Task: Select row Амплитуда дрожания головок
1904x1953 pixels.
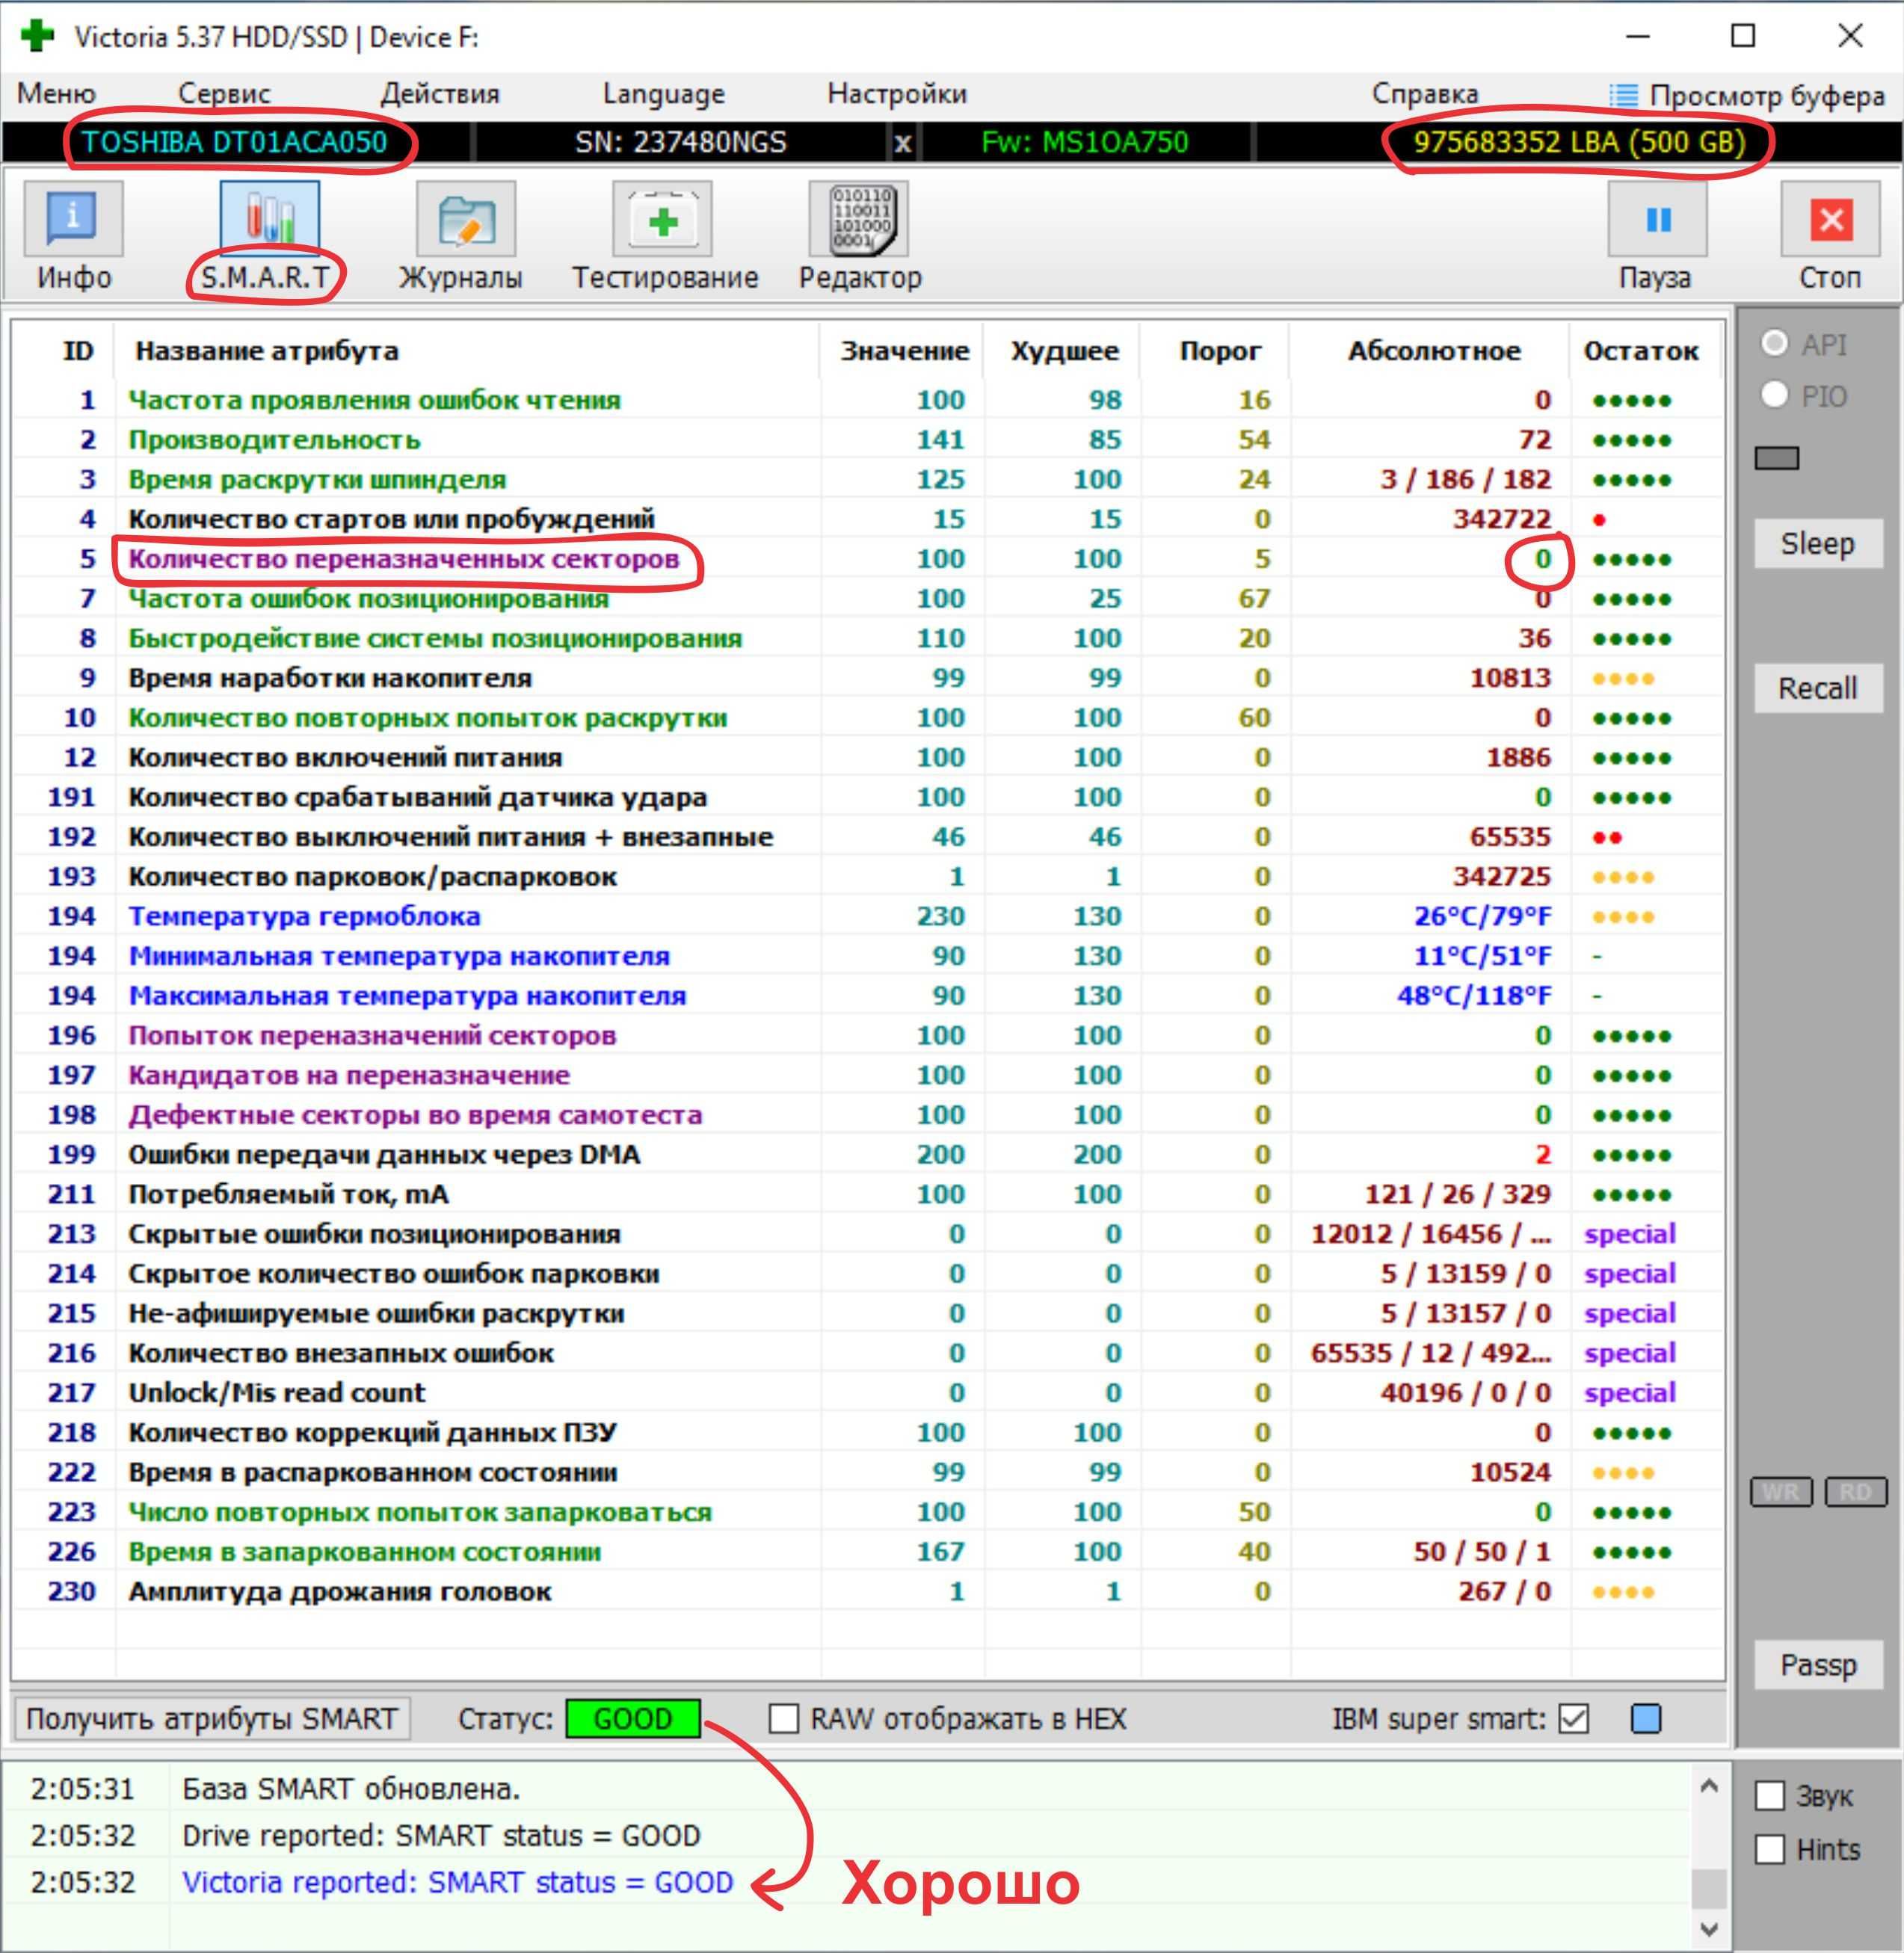Action: [x=868, y=1591]
